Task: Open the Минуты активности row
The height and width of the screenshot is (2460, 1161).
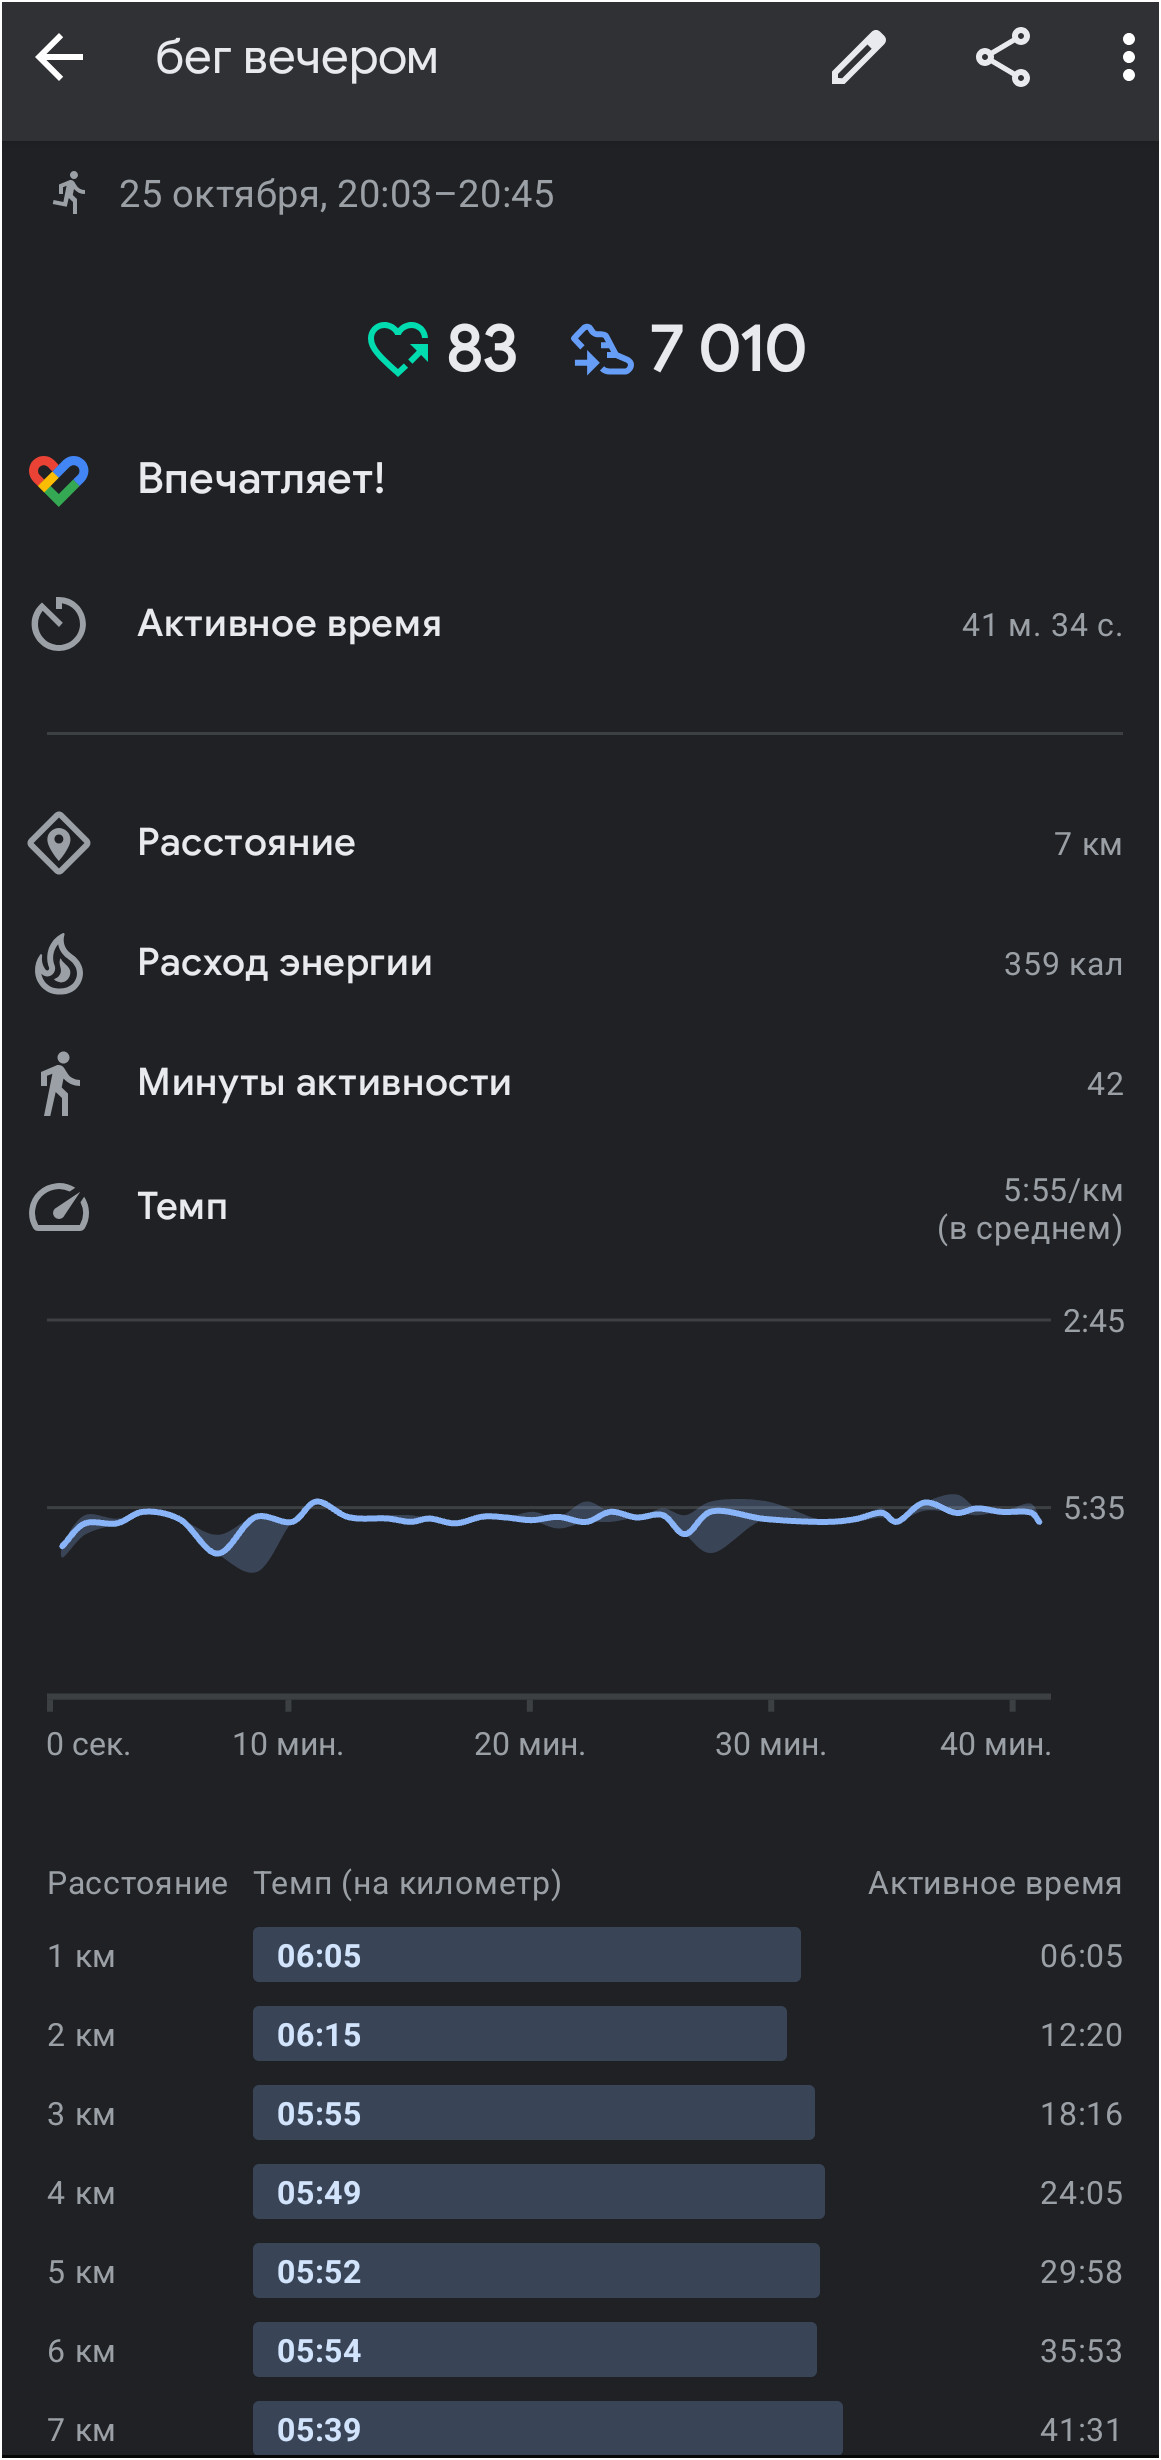Action: coord(580,1084)
